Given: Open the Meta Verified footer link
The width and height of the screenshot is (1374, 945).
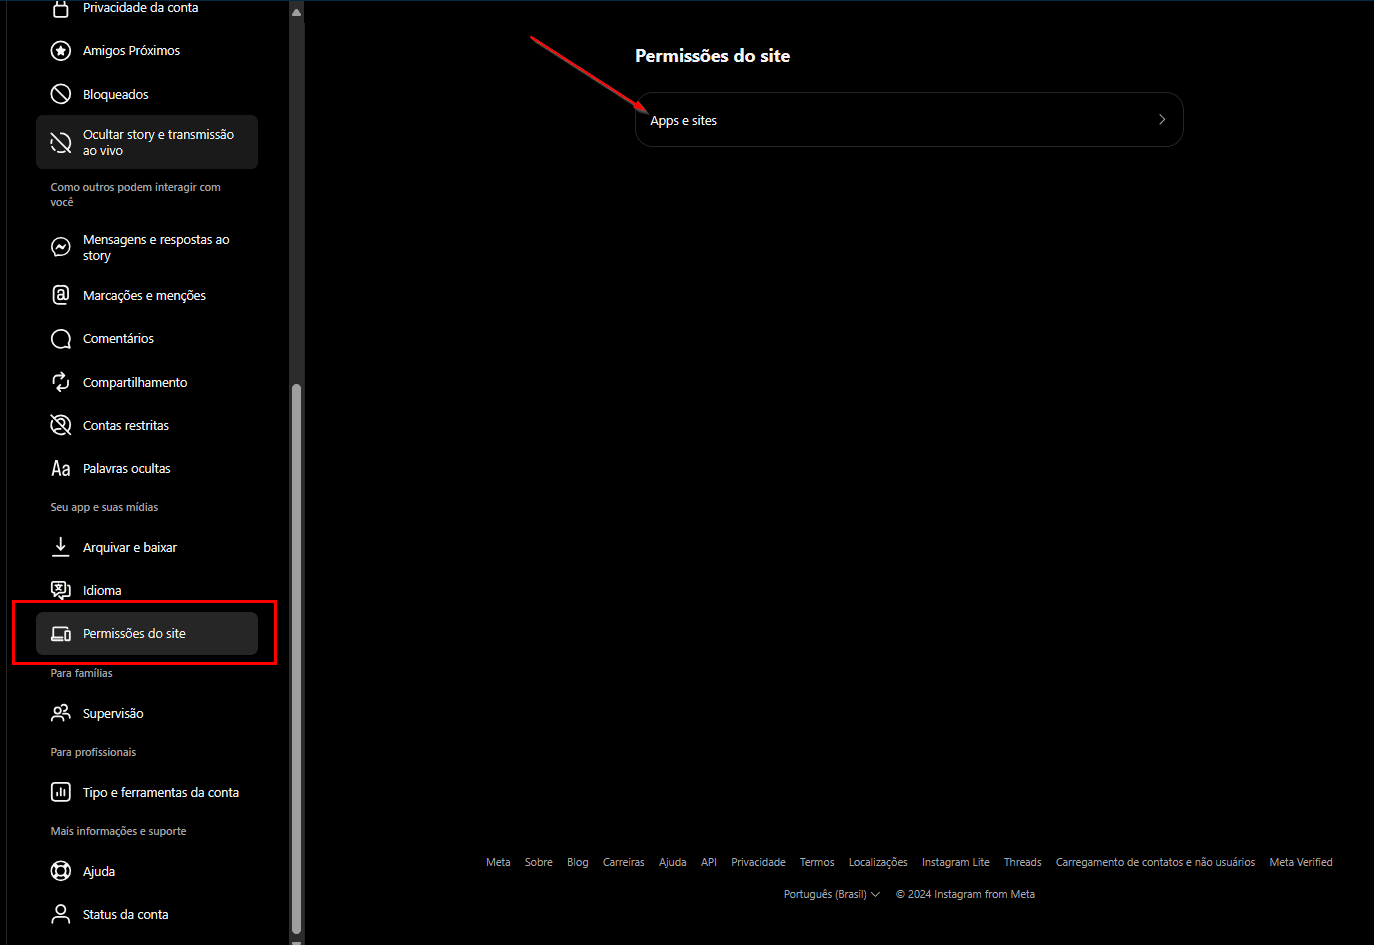Looking at the screenshot, I should click(1300, 862).
